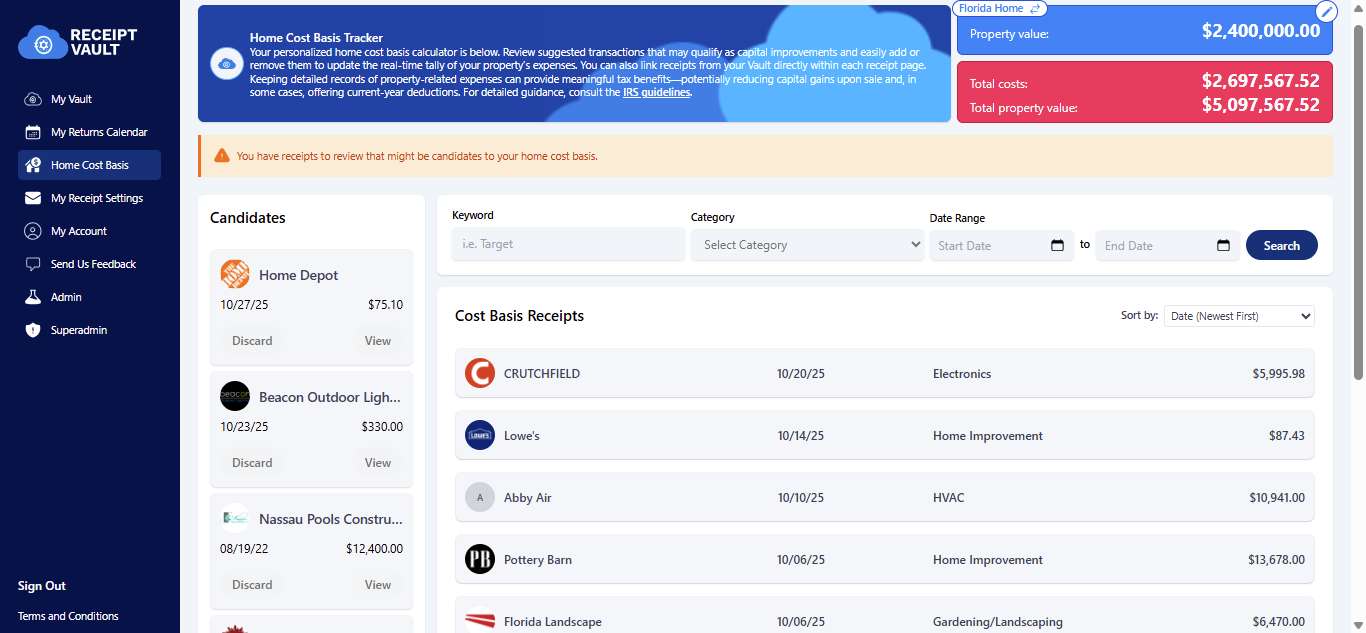This screenshot has width=1366, height=633.
Task: Discard the Nassau Pools candidate
Action: click(252, 585)
